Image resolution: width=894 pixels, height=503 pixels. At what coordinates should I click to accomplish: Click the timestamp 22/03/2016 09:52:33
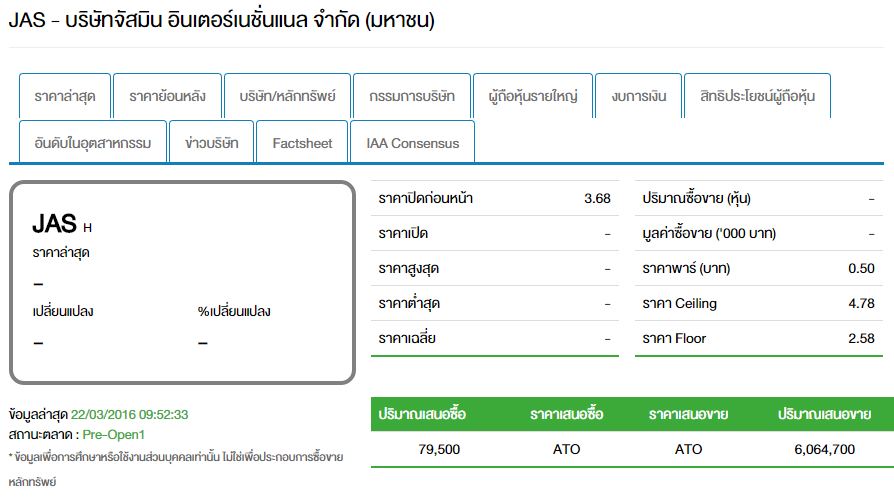(129, 415)
